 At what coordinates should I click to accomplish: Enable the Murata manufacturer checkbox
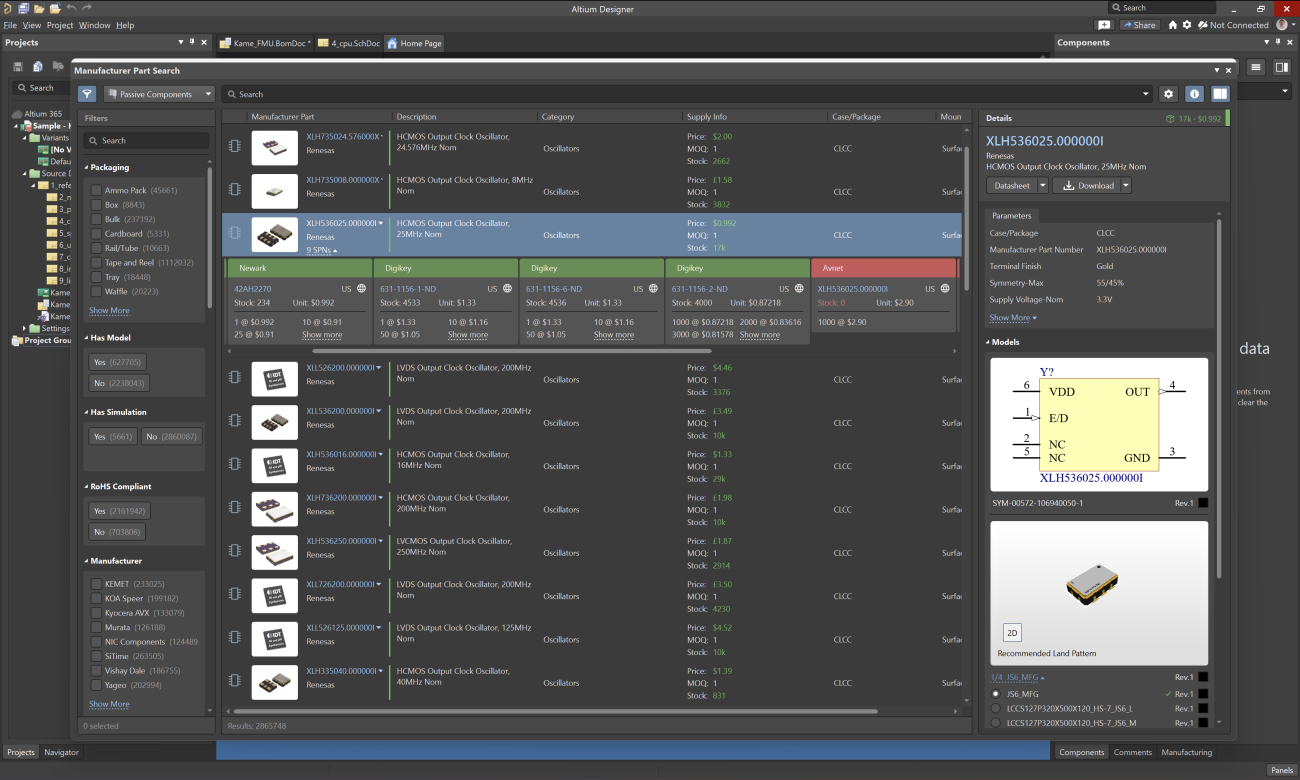click(x=96, y=627)
